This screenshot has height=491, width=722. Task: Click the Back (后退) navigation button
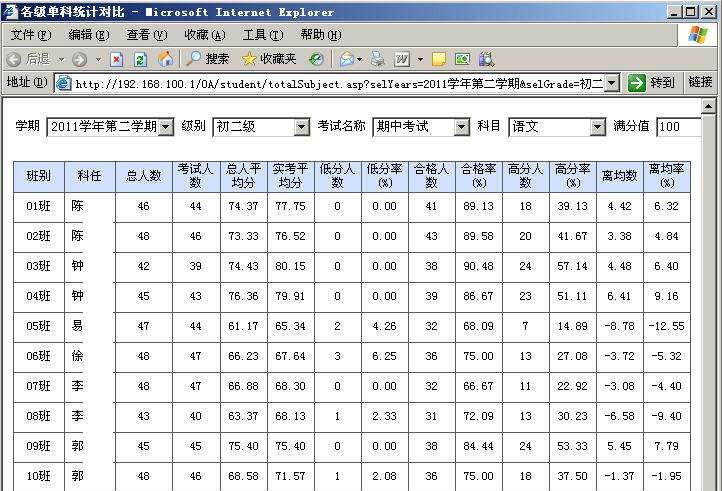pyautogui.click(x=28, y=59)
